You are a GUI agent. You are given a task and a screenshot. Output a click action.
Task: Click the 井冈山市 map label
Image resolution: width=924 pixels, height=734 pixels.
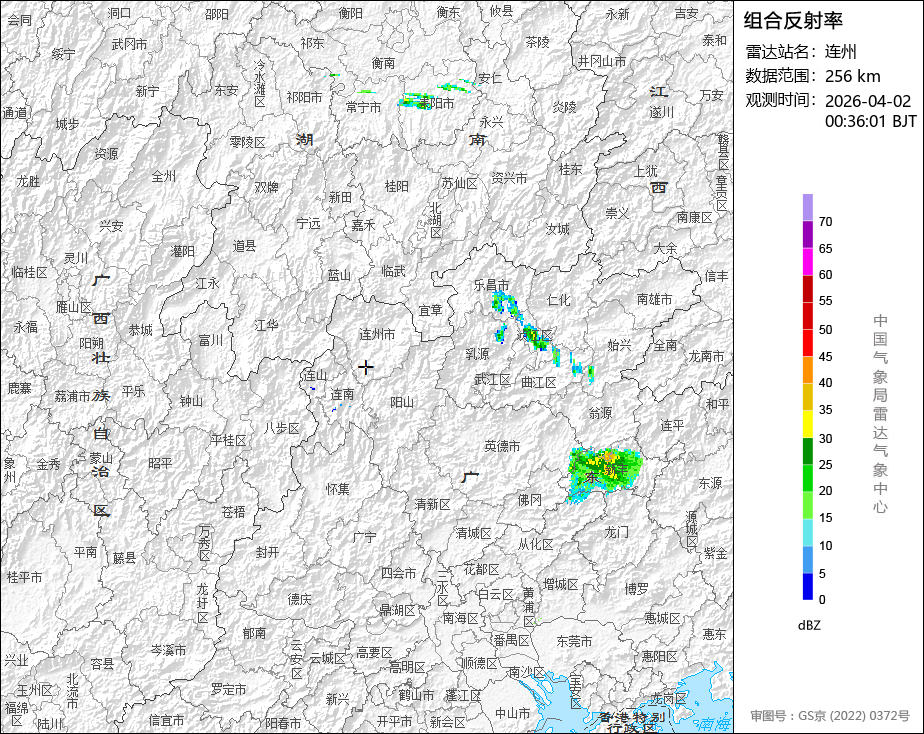[602, 61]
